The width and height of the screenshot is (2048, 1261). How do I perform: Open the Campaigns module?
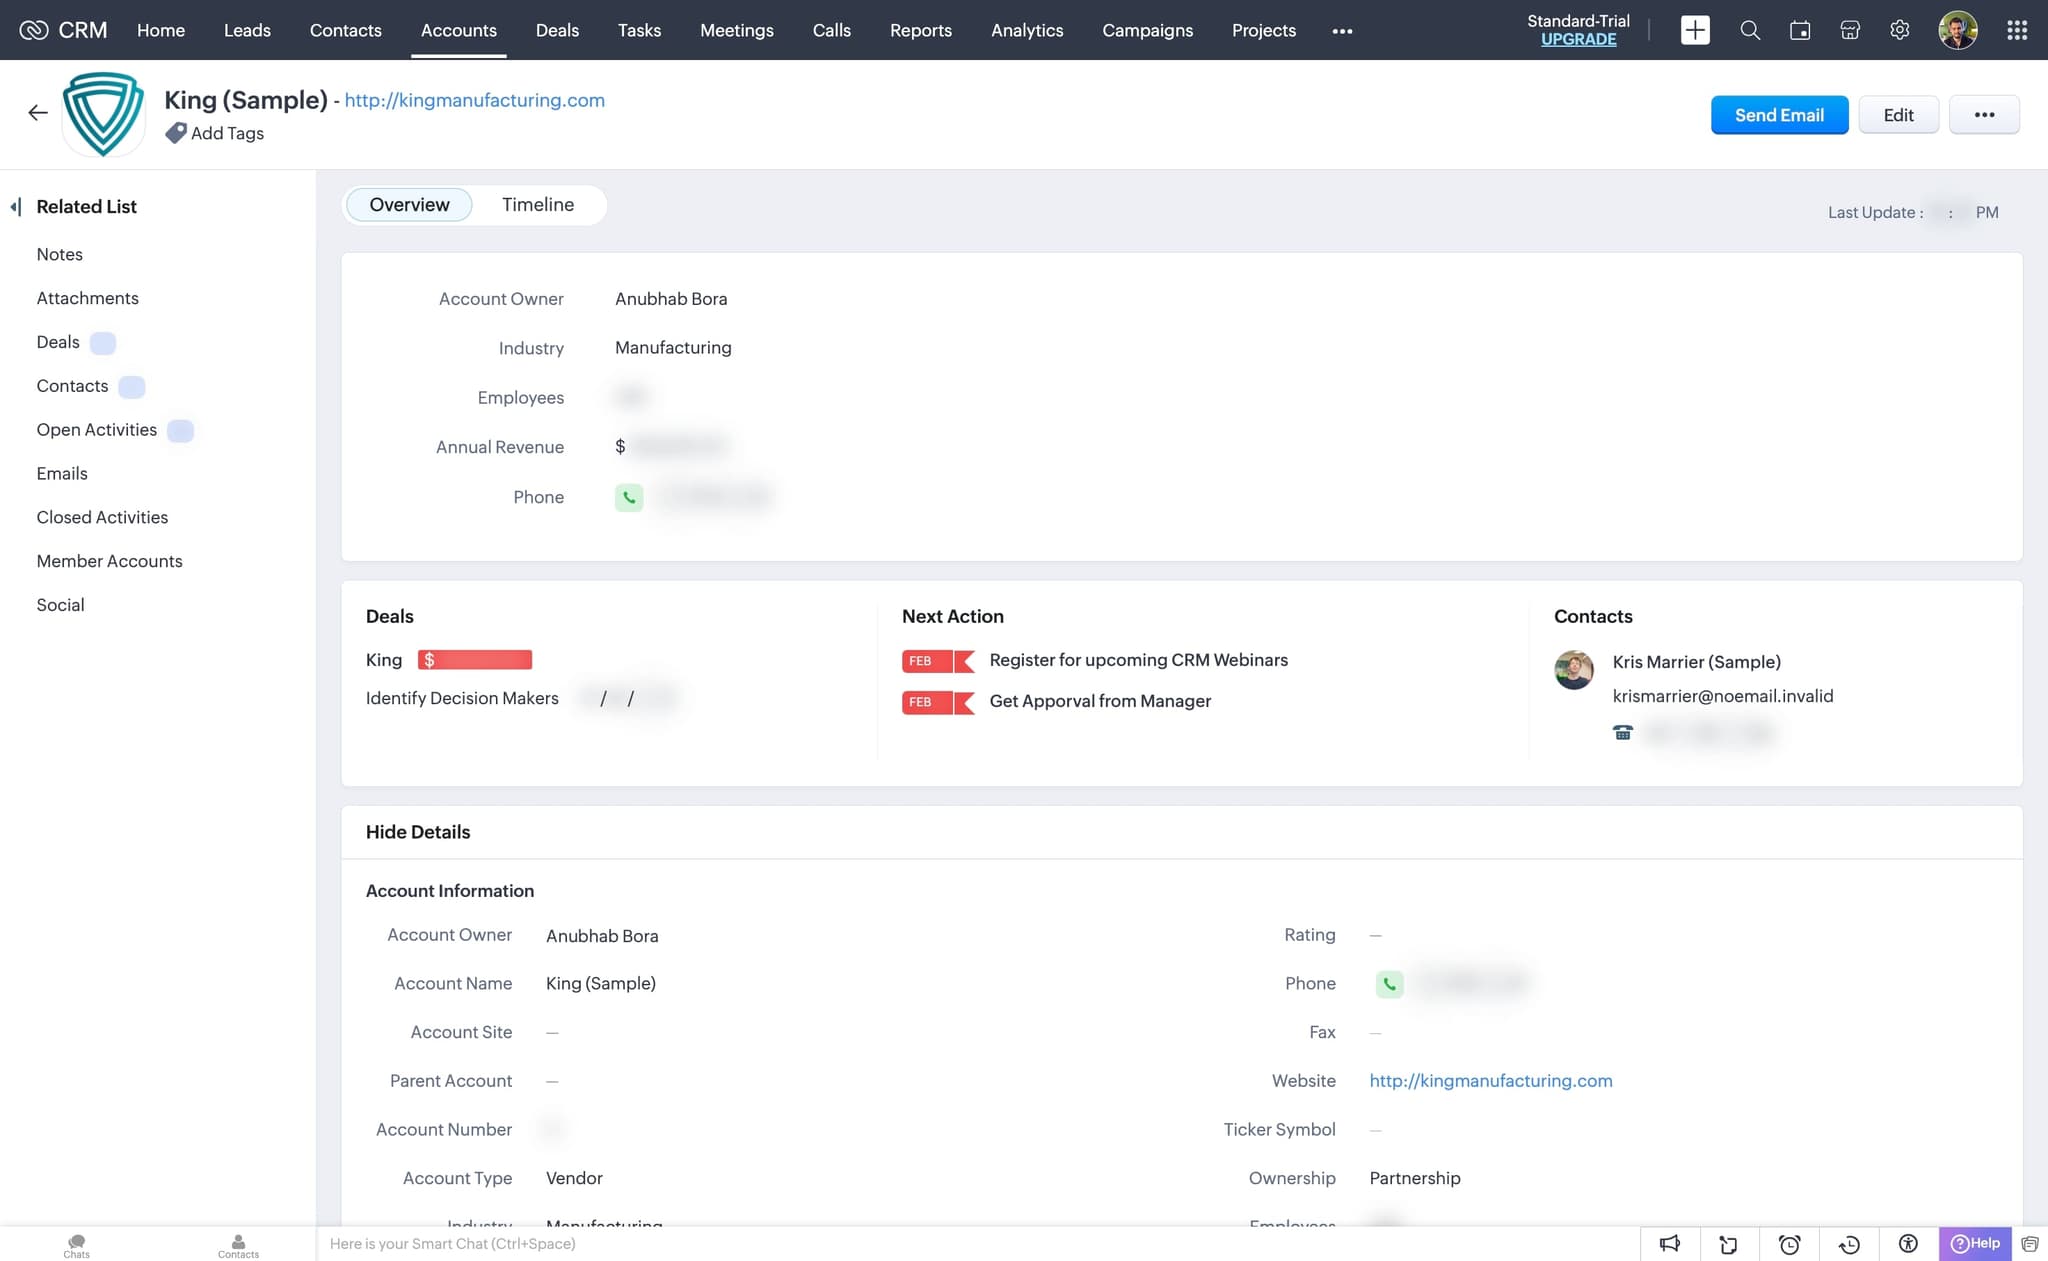tap(1147, 30)
